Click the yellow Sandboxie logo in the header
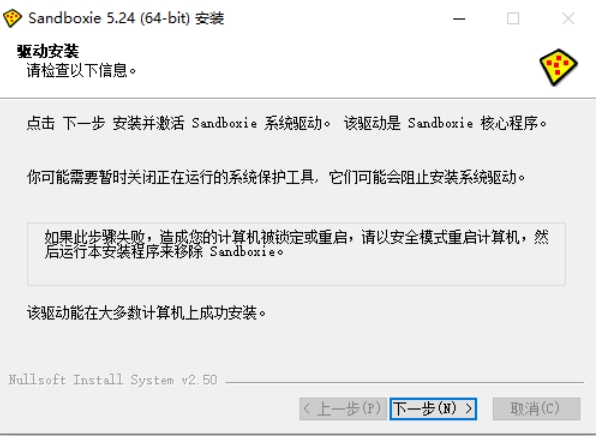Image resolution: width=598 pixels, height=436 pixels. point(558,67)
